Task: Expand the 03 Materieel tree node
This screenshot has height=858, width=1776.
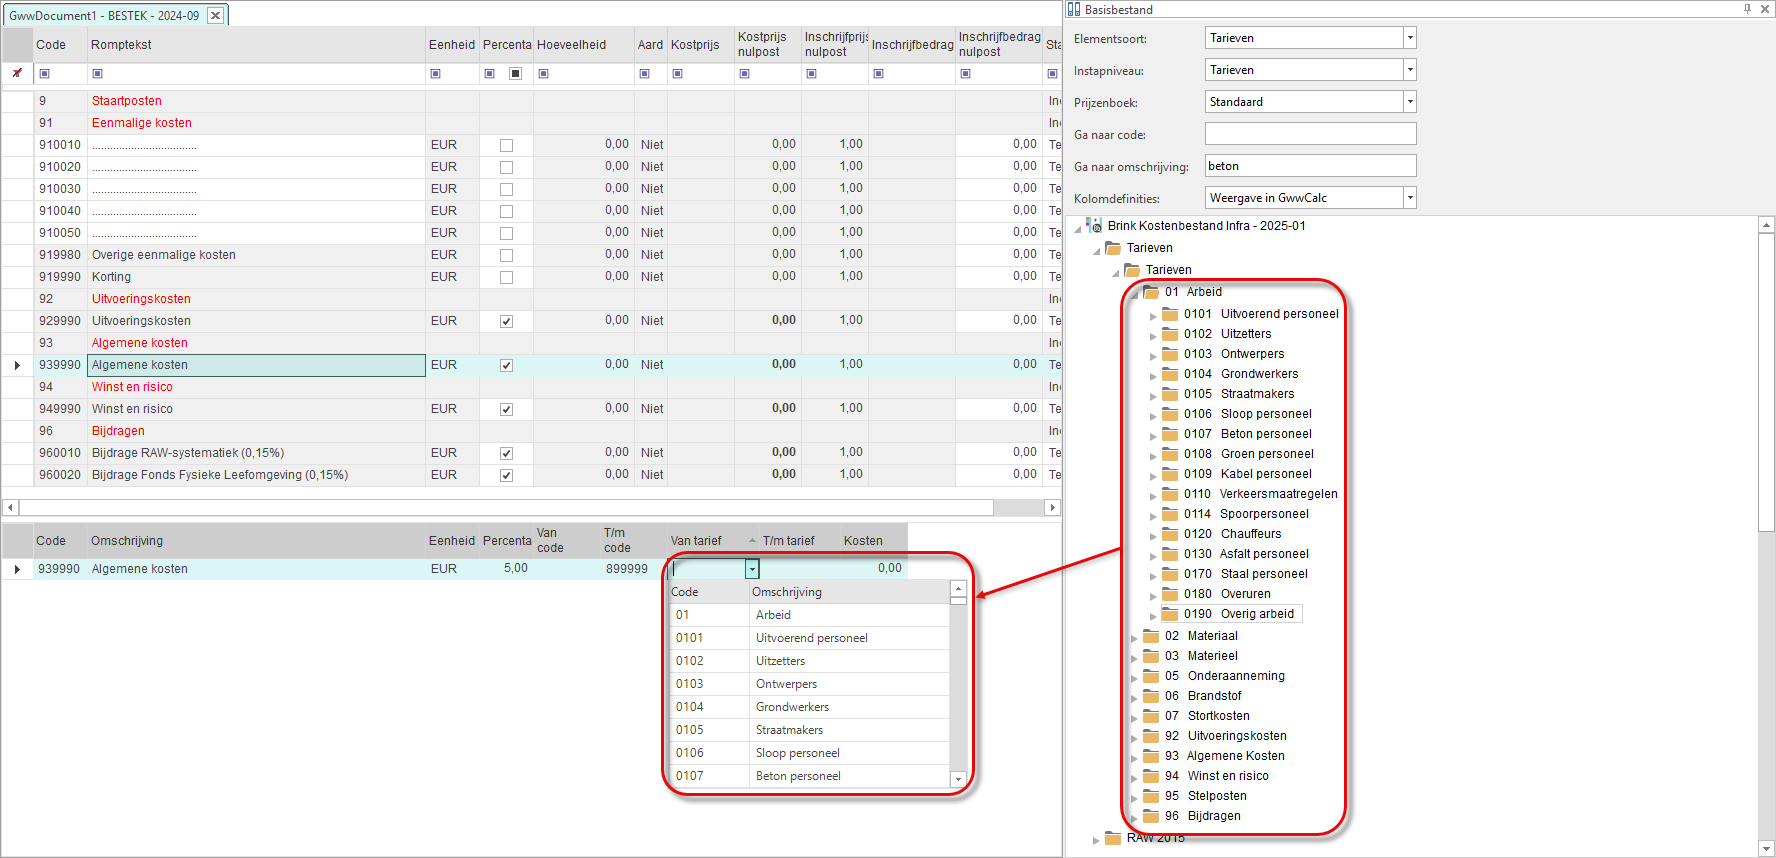Action: [x=1134, y=657]
